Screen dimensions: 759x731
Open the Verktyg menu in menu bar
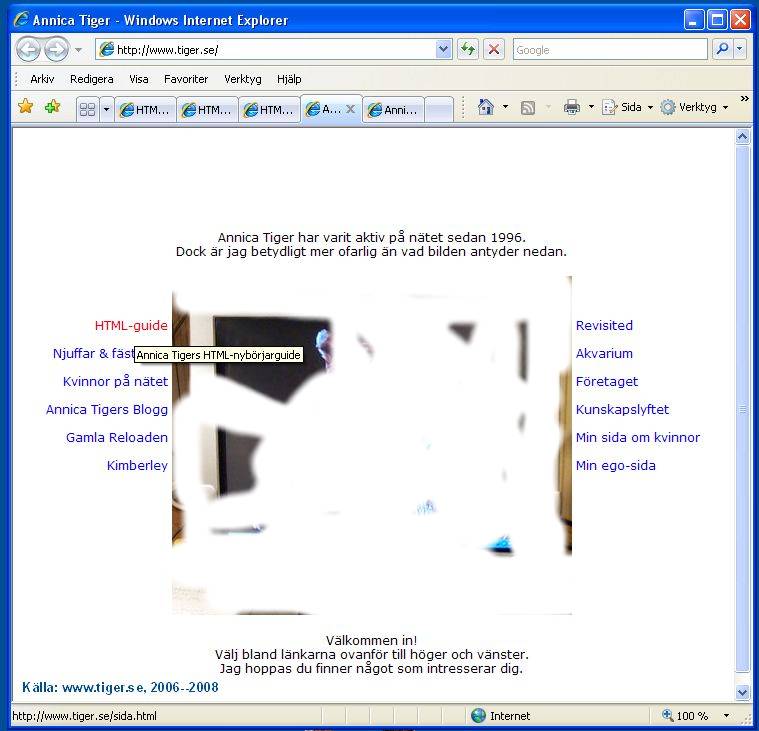coord(243,79)
